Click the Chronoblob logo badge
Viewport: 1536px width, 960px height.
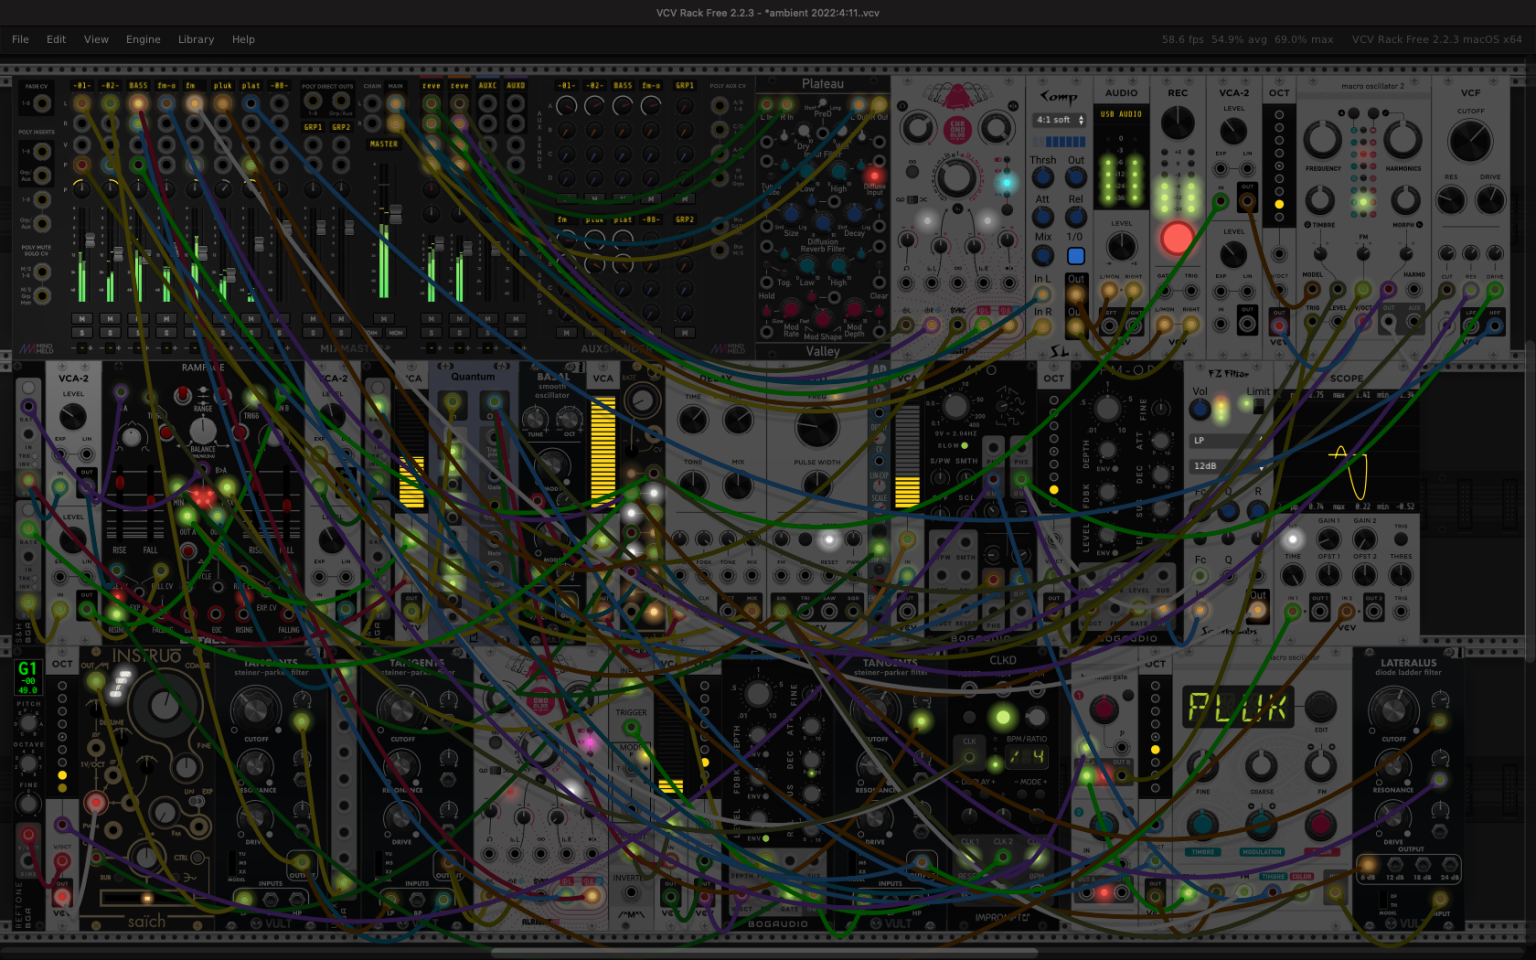(957, 129)
